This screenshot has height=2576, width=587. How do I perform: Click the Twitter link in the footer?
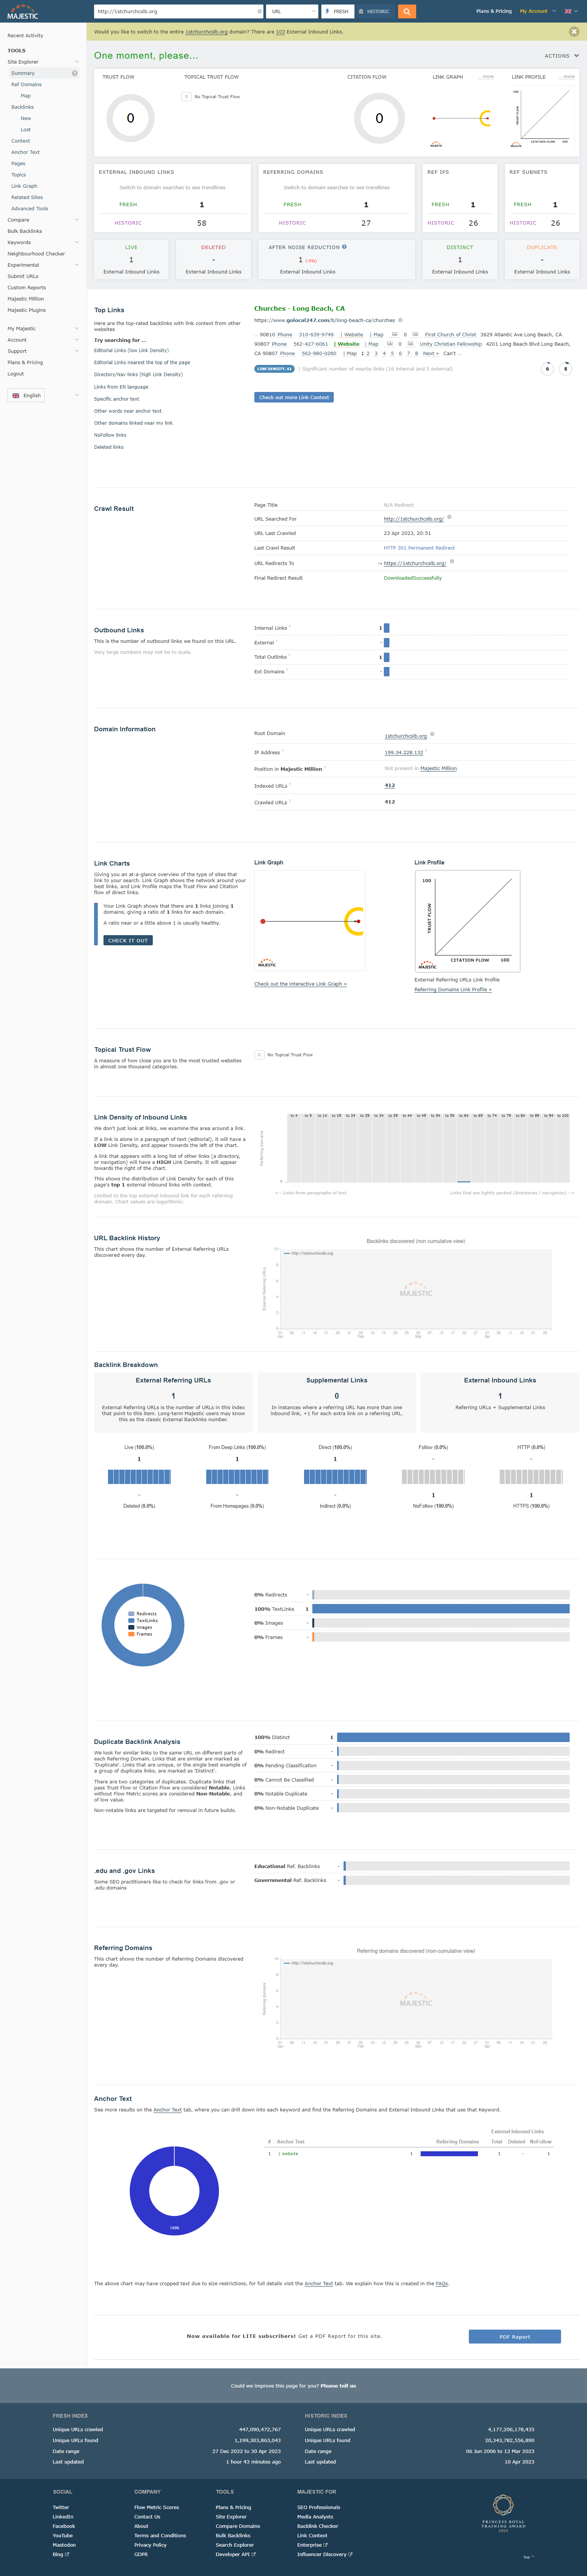[61, 2507]
